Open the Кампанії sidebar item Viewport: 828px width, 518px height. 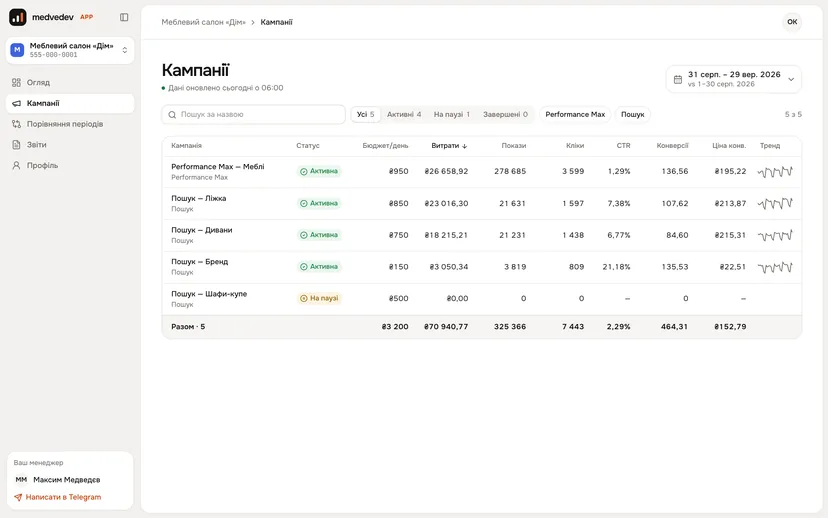[x=70, y=103]
